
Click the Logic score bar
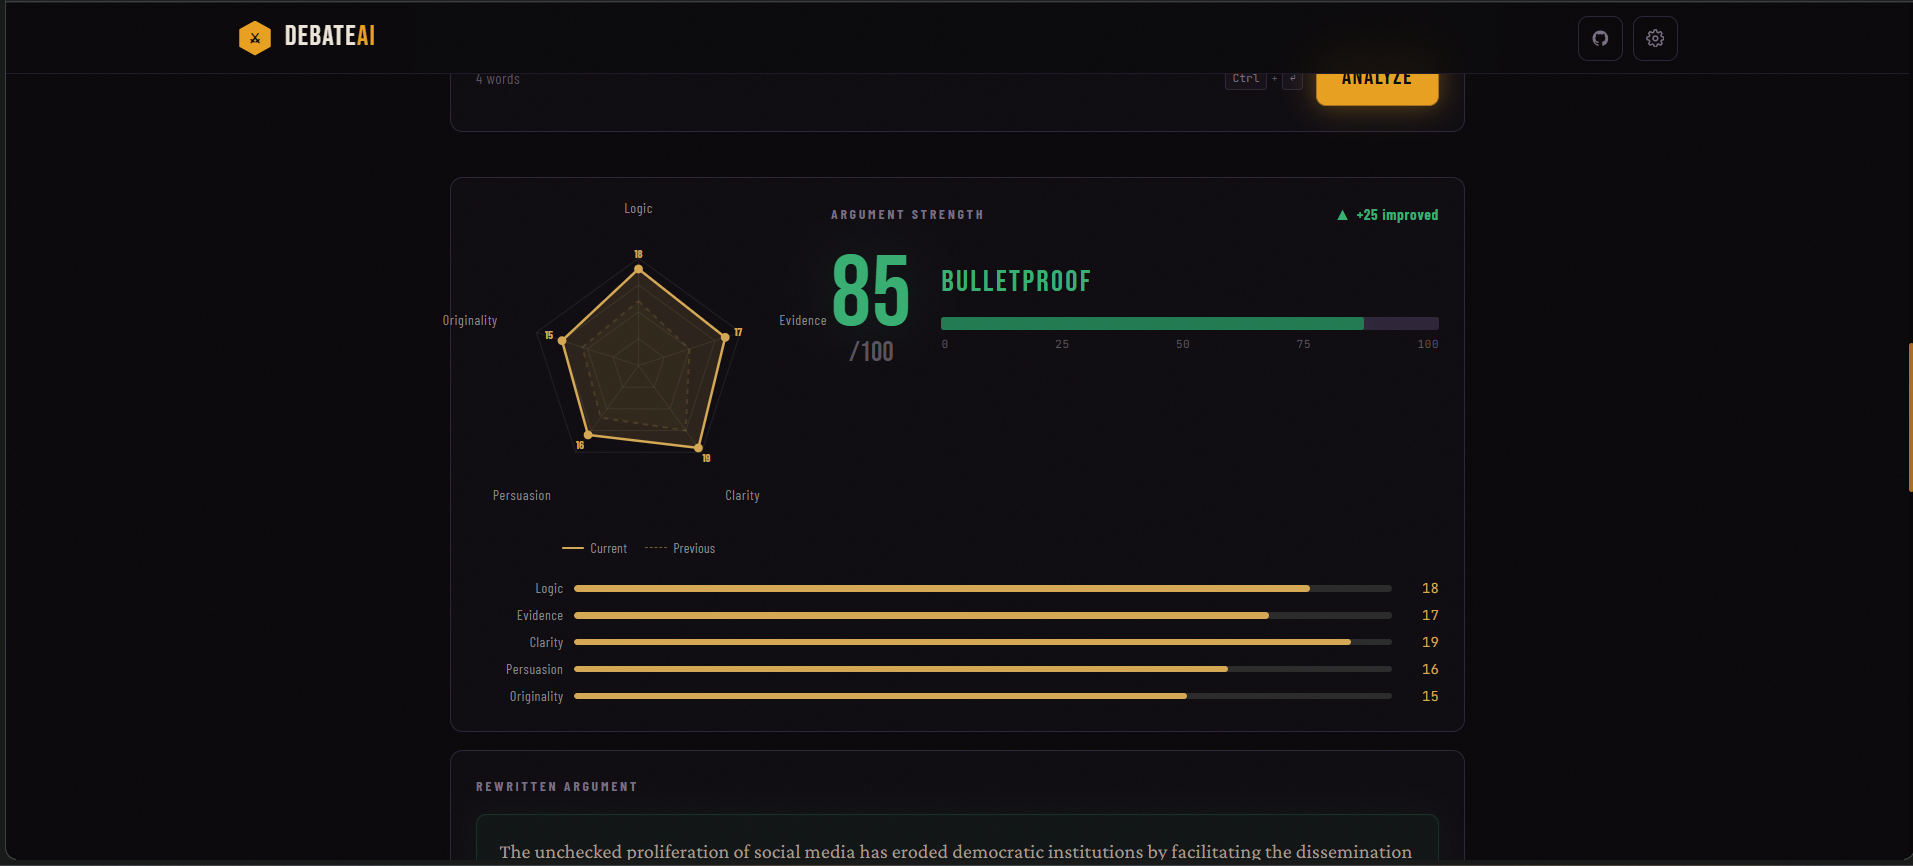983,589
